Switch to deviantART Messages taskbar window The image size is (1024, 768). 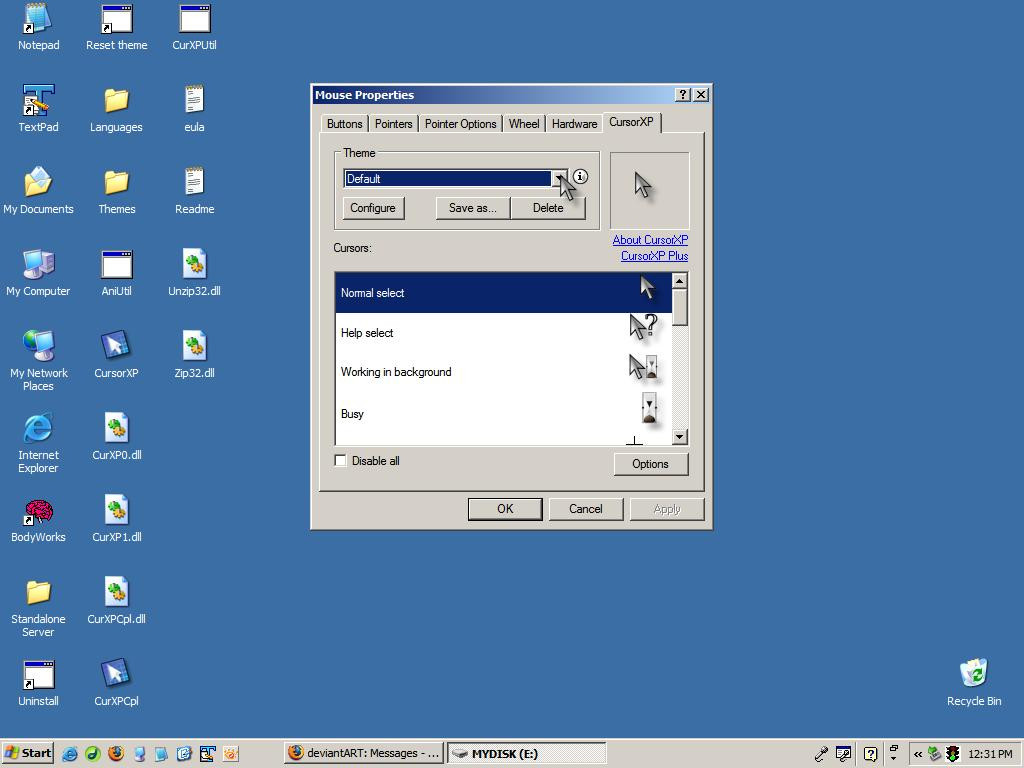pos(364,753)
